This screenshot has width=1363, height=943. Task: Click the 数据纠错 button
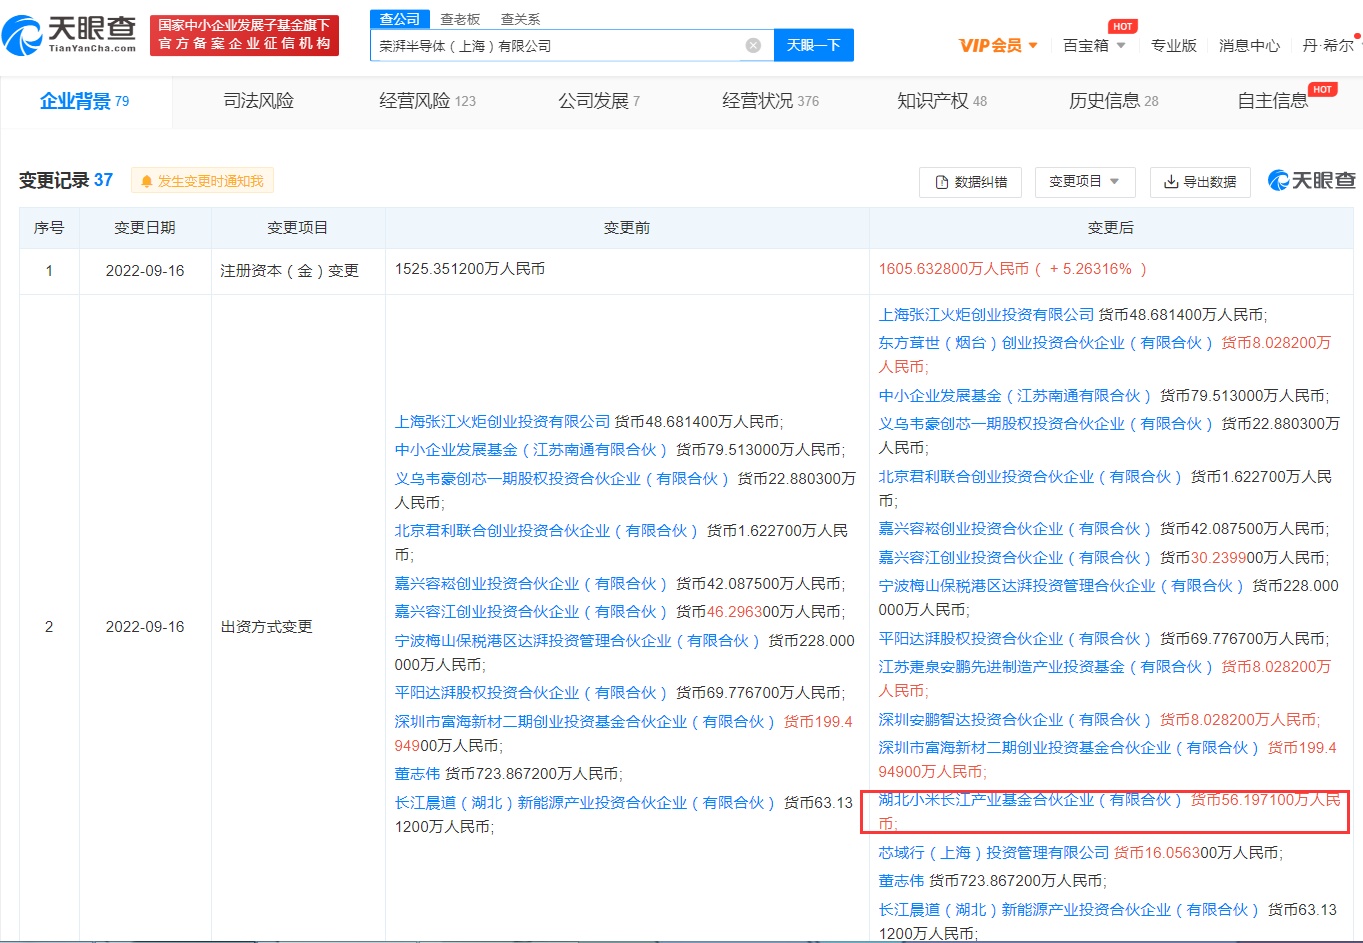tap(970, 182)
